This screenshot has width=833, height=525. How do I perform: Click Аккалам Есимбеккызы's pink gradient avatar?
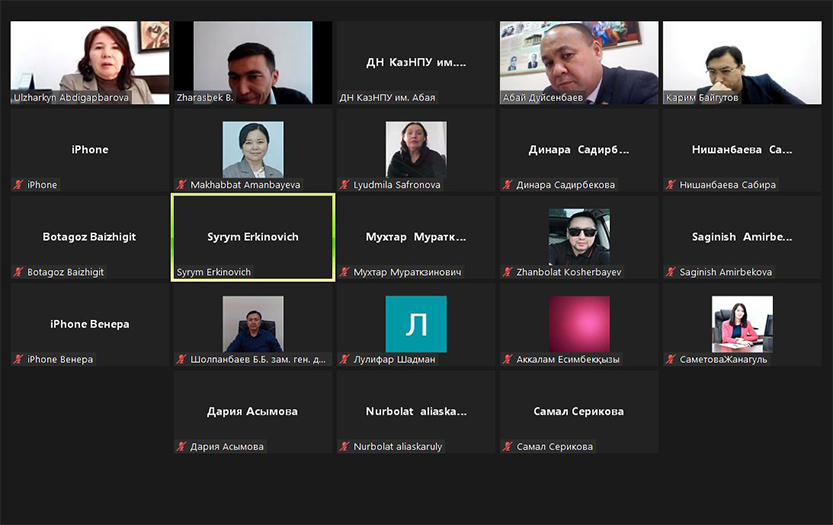coord(579,324)
